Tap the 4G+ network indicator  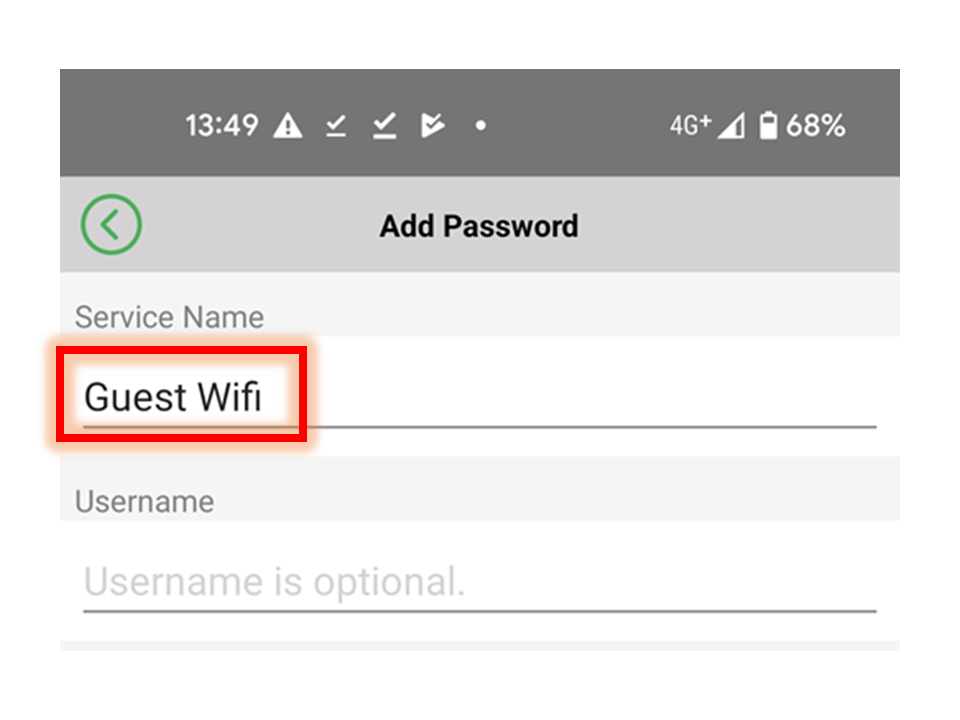point(690,125)
